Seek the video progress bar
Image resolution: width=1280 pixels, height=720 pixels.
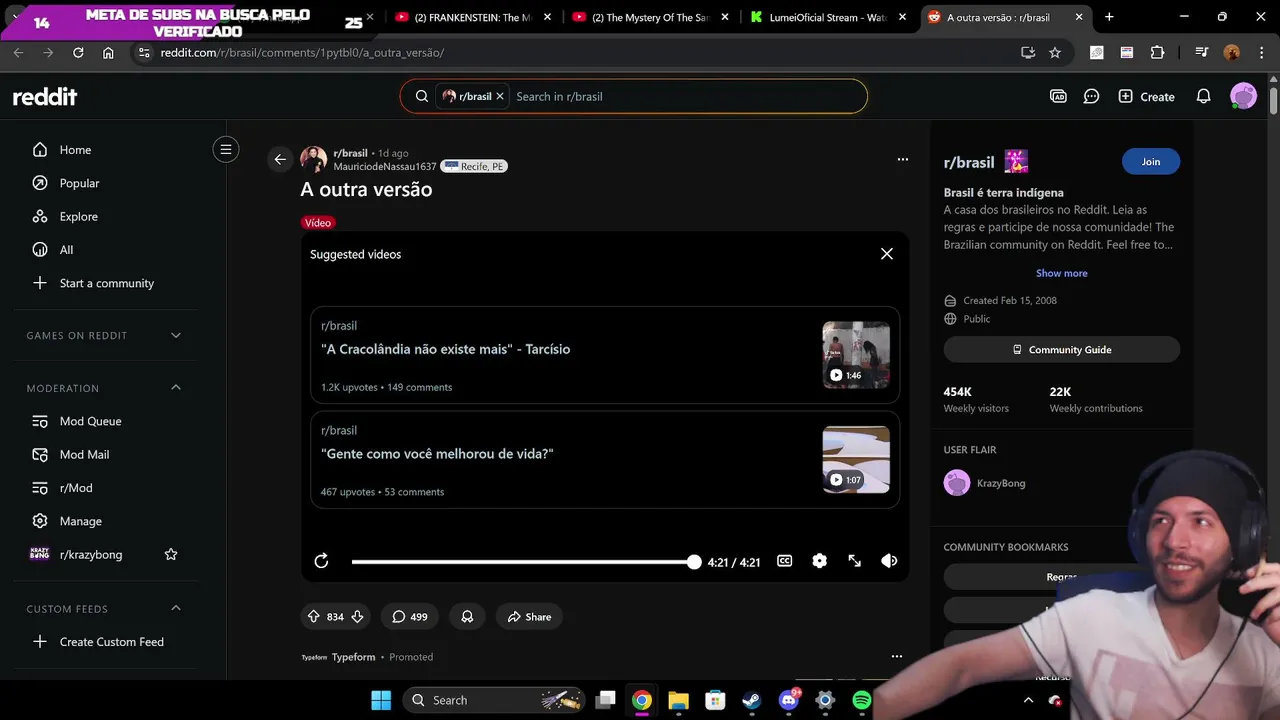tap(523, 562)
